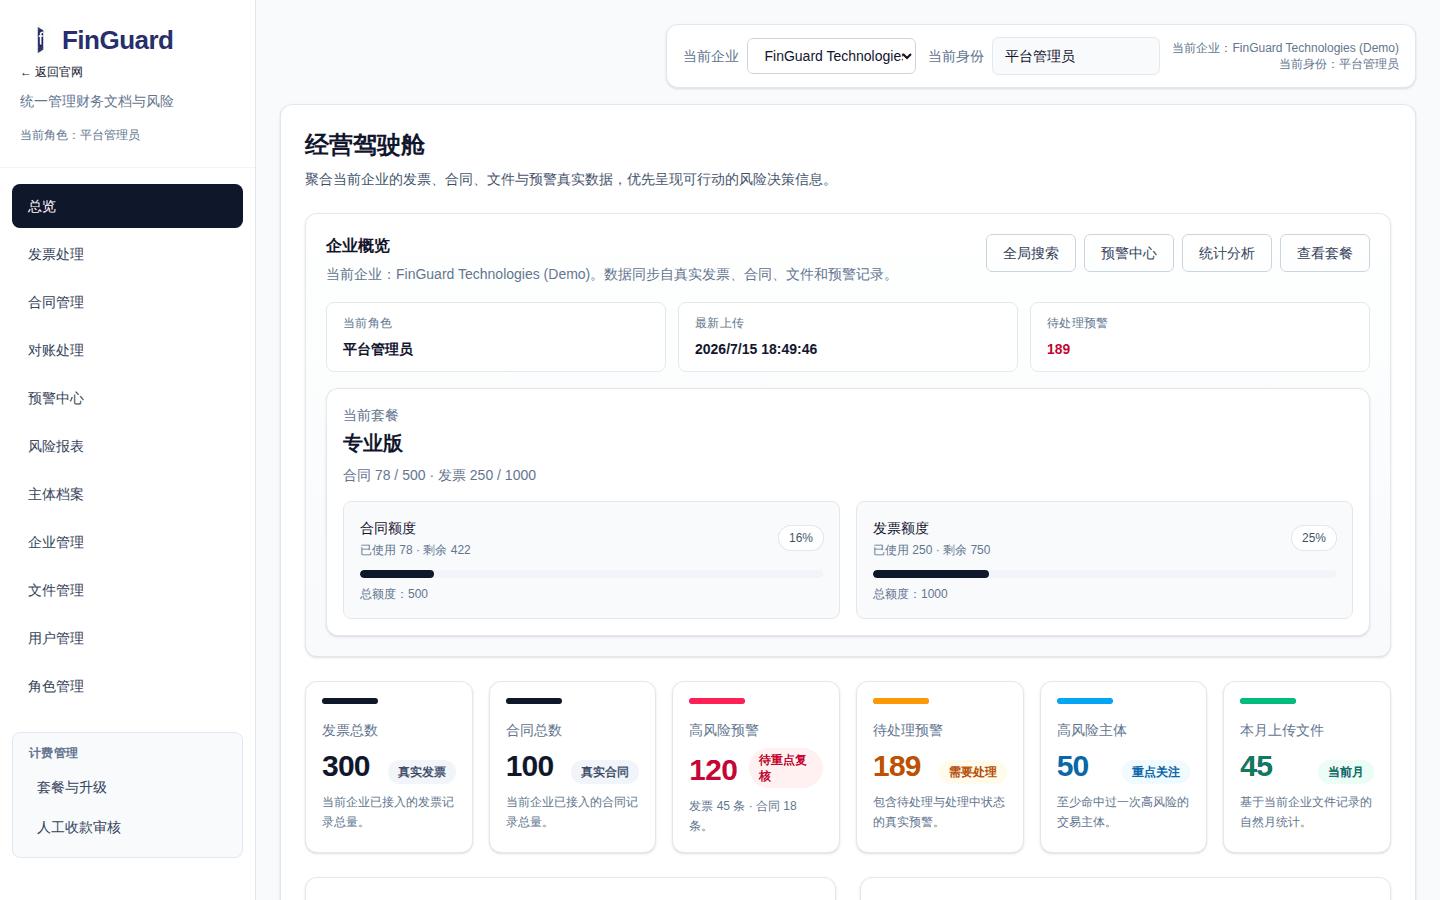The height and width of the screenshot is (900, 1440).
Task: Click the 已使用 78 · 剩余 422 text
Action: (415, 550)
